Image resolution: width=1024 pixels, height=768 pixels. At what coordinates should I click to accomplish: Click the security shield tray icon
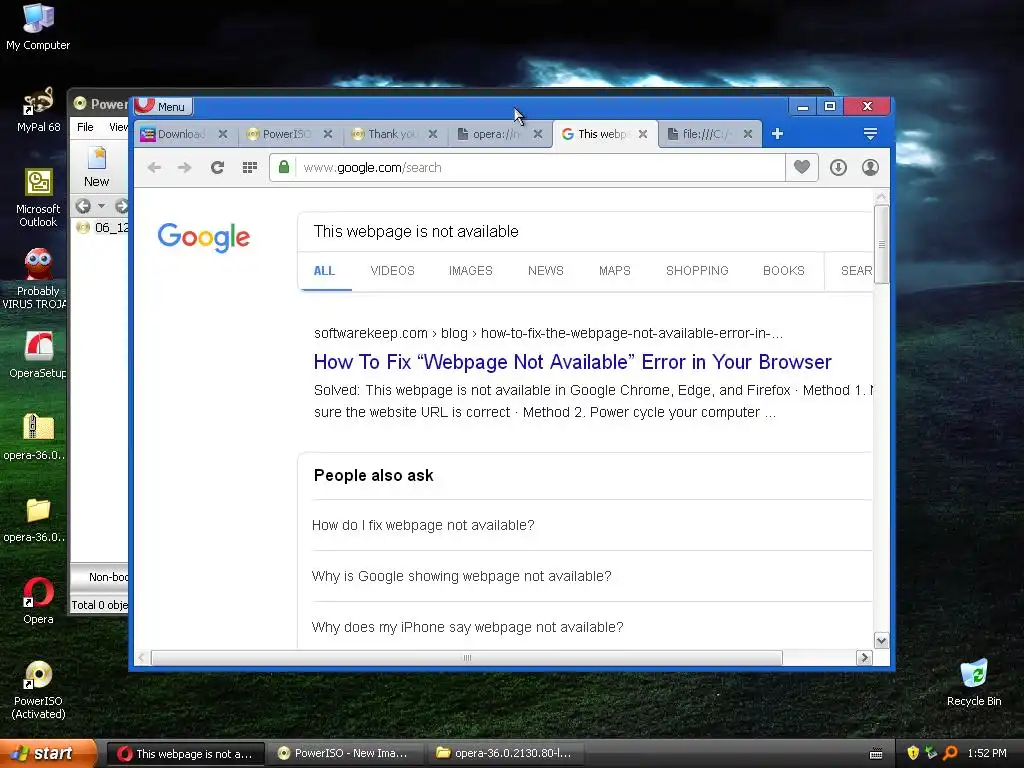913,754
